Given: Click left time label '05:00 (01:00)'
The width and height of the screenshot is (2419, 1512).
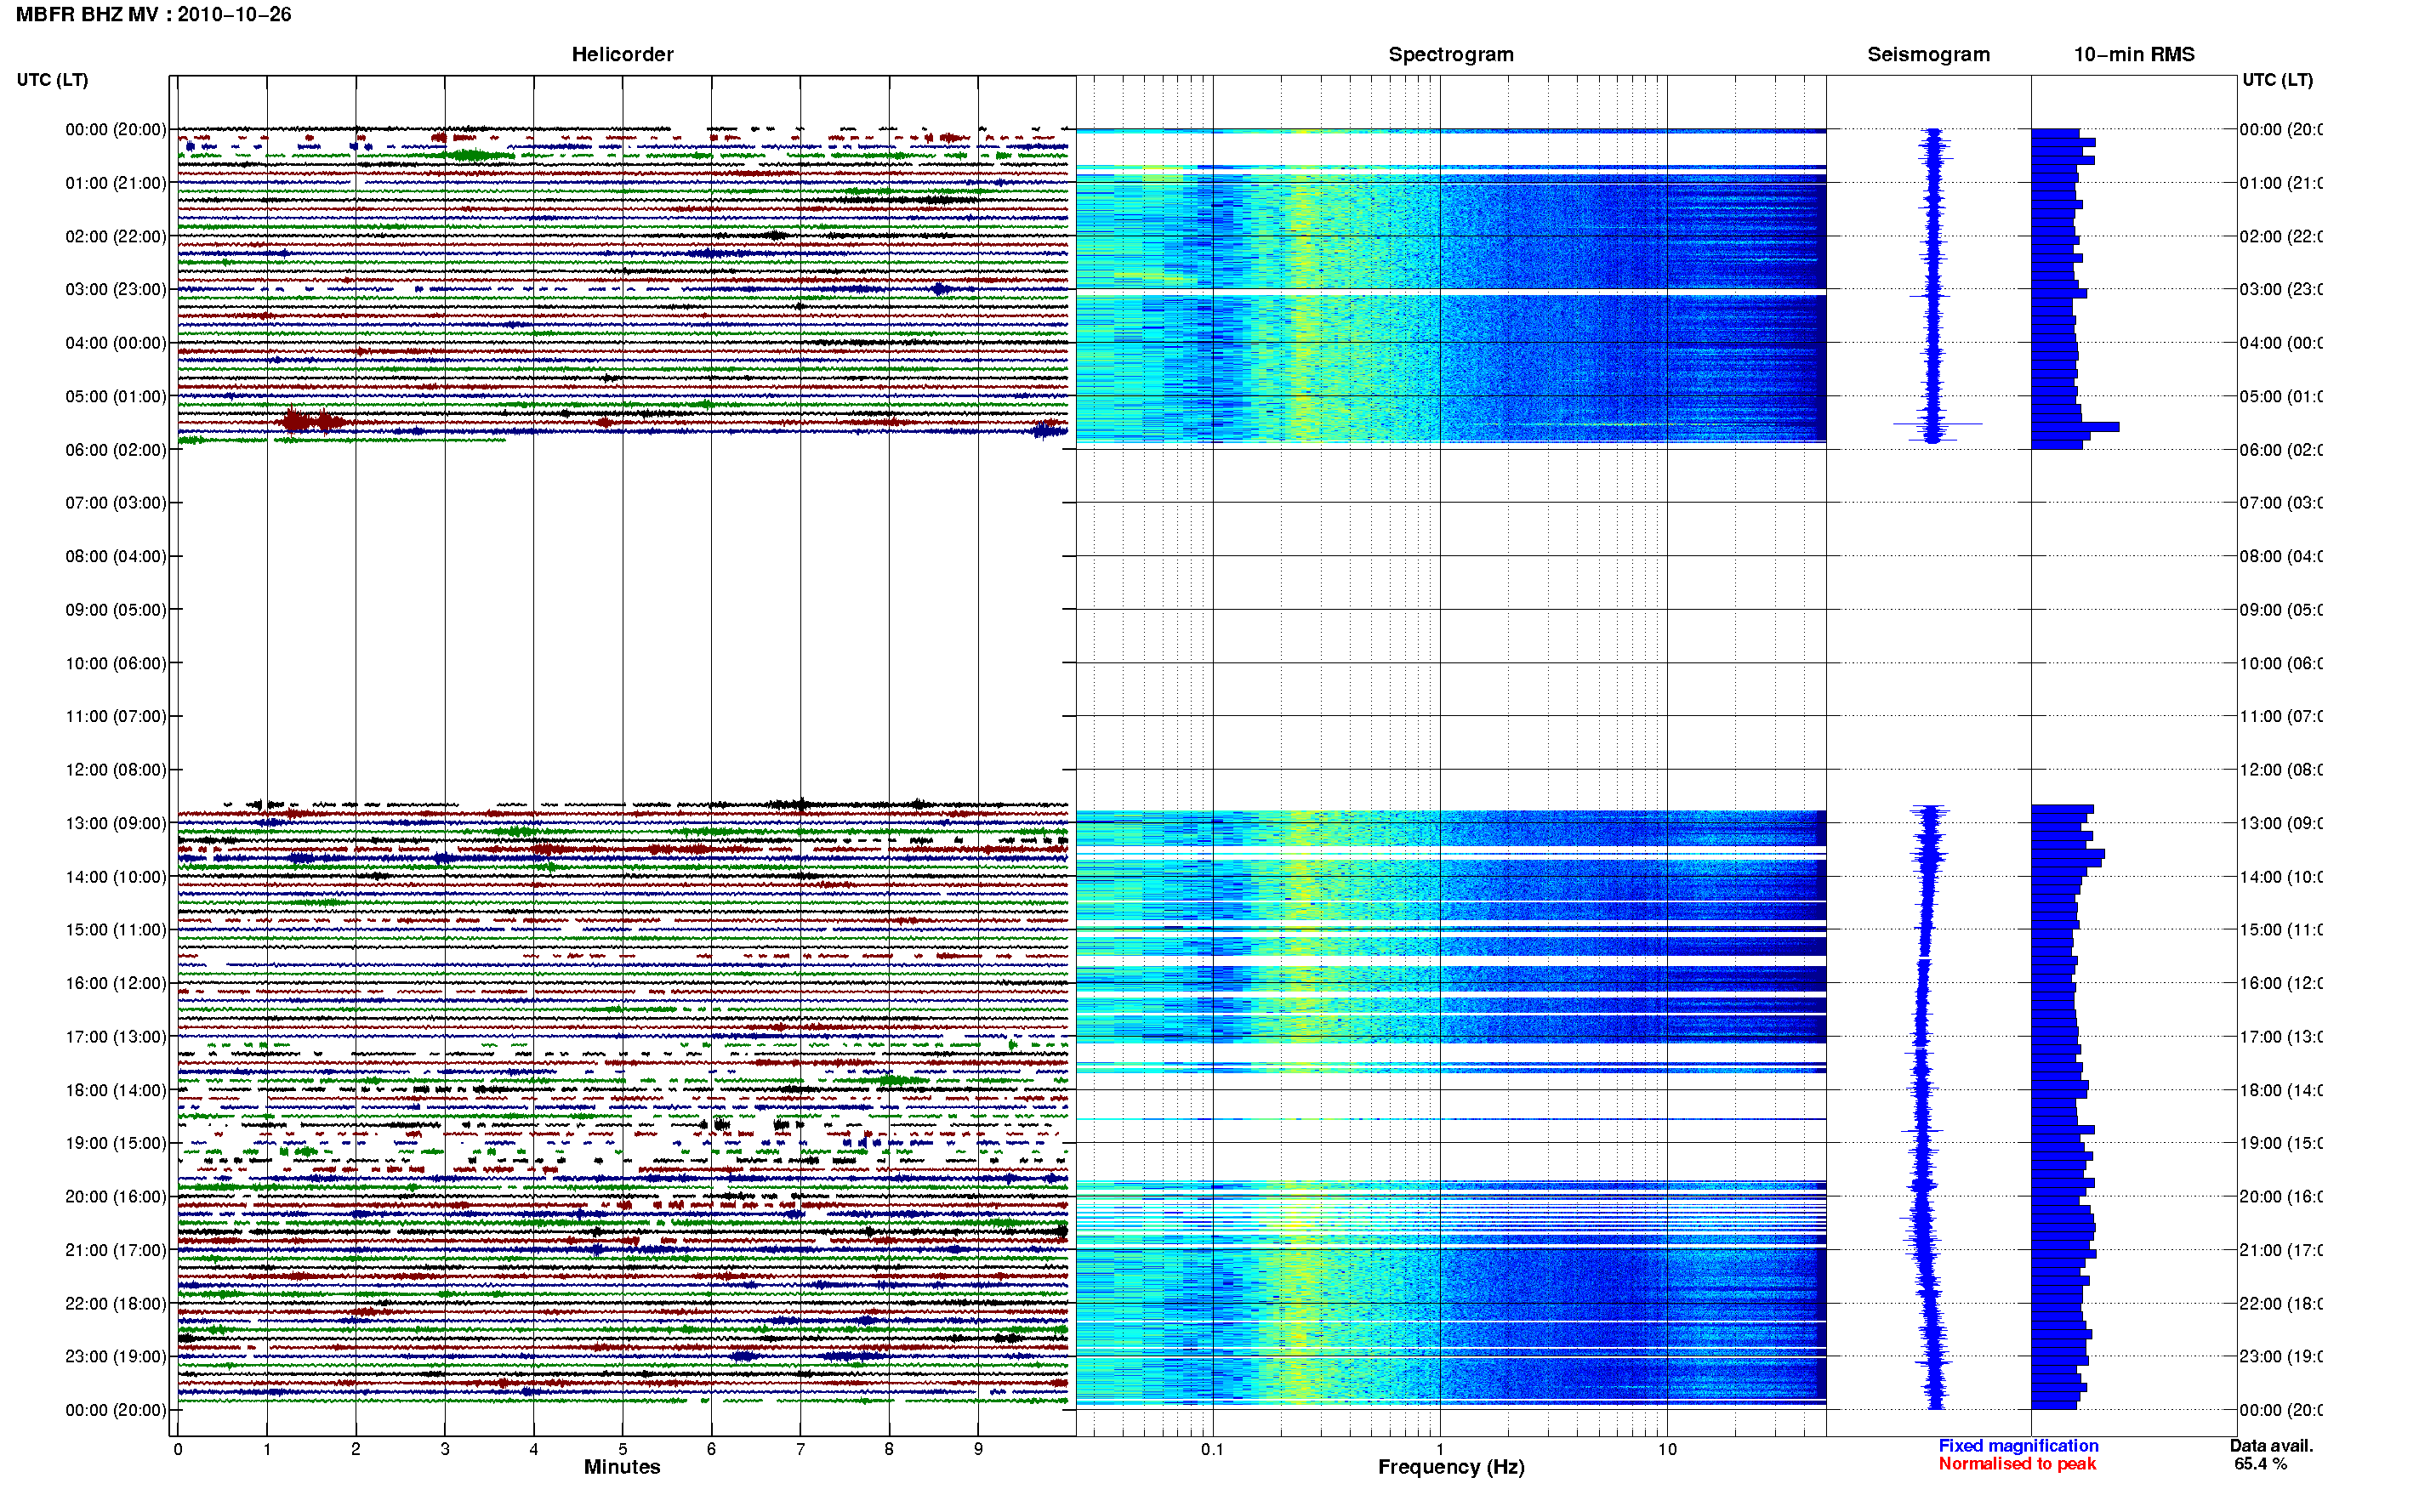Looking at the screenshot, I should click(116, 396).
